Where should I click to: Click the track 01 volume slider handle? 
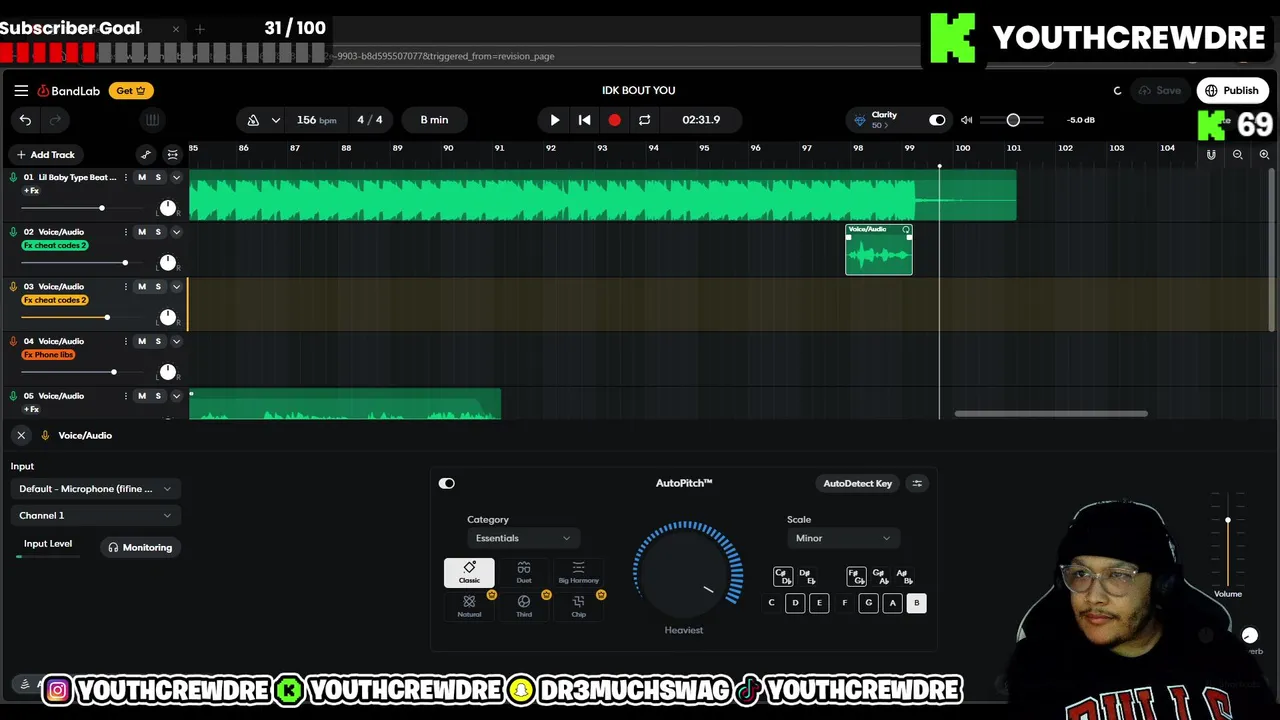101,208
